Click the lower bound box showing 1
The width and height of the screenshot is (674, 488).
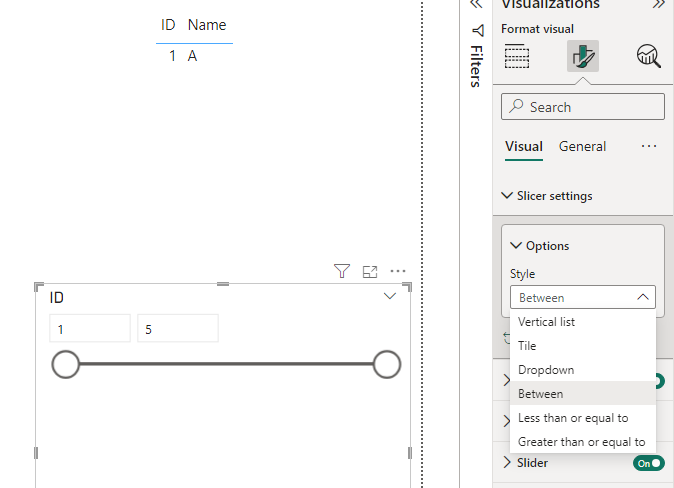(x=90, y=328)
